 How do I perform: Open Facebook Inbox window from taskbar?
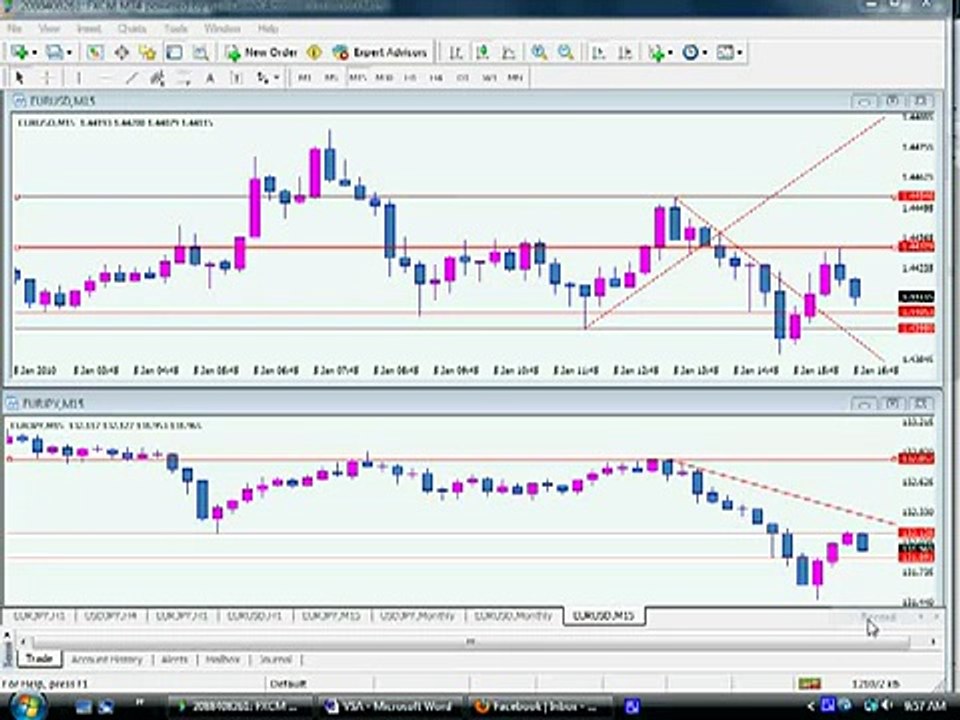point(541,707)
